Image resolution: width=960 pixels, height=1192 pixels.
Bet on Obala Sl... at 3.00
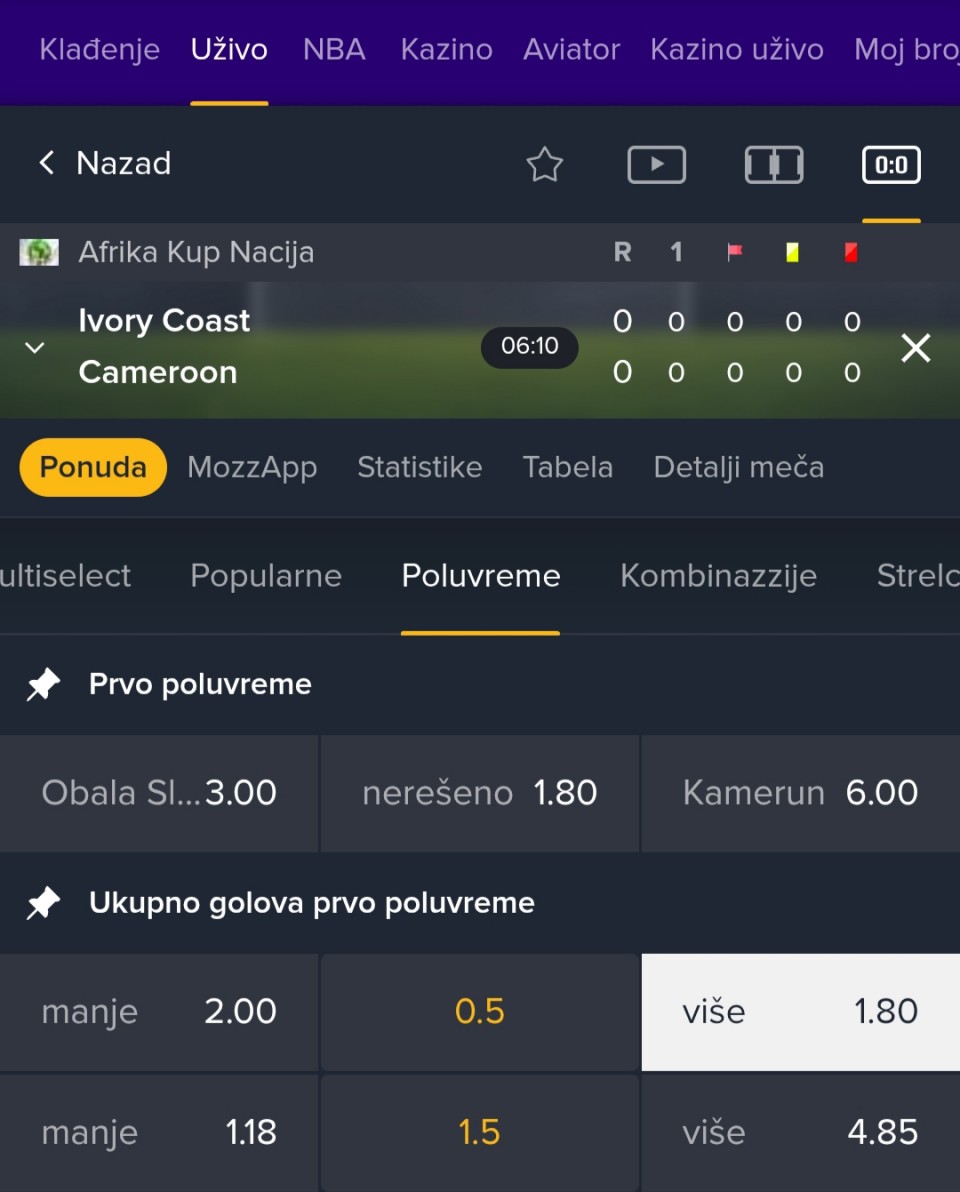pos(159,793)
